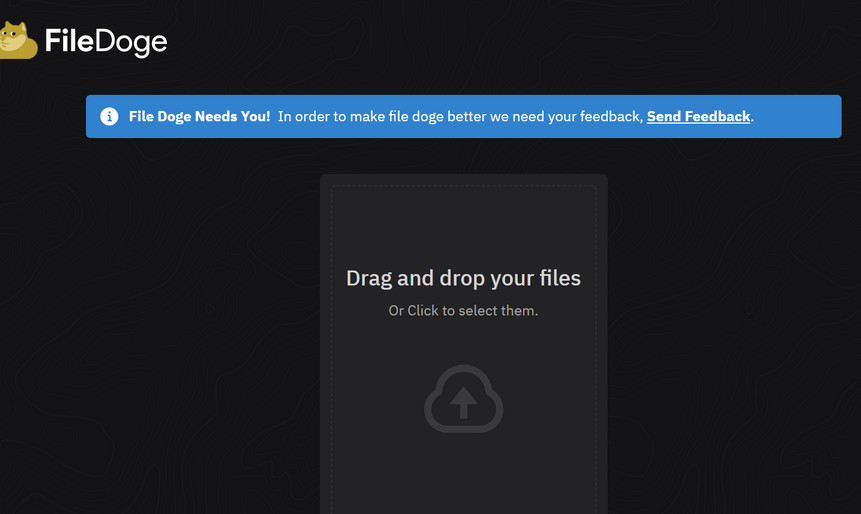Click empty dropzone area above the heading
Viewport: 861px width, 514px height.
(463, 225)
